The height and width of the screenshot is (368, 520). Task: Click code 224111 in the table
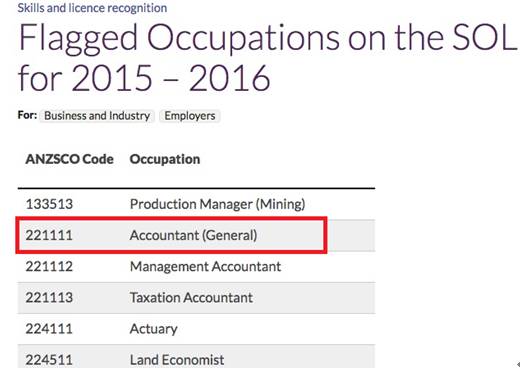click(49, 329)
